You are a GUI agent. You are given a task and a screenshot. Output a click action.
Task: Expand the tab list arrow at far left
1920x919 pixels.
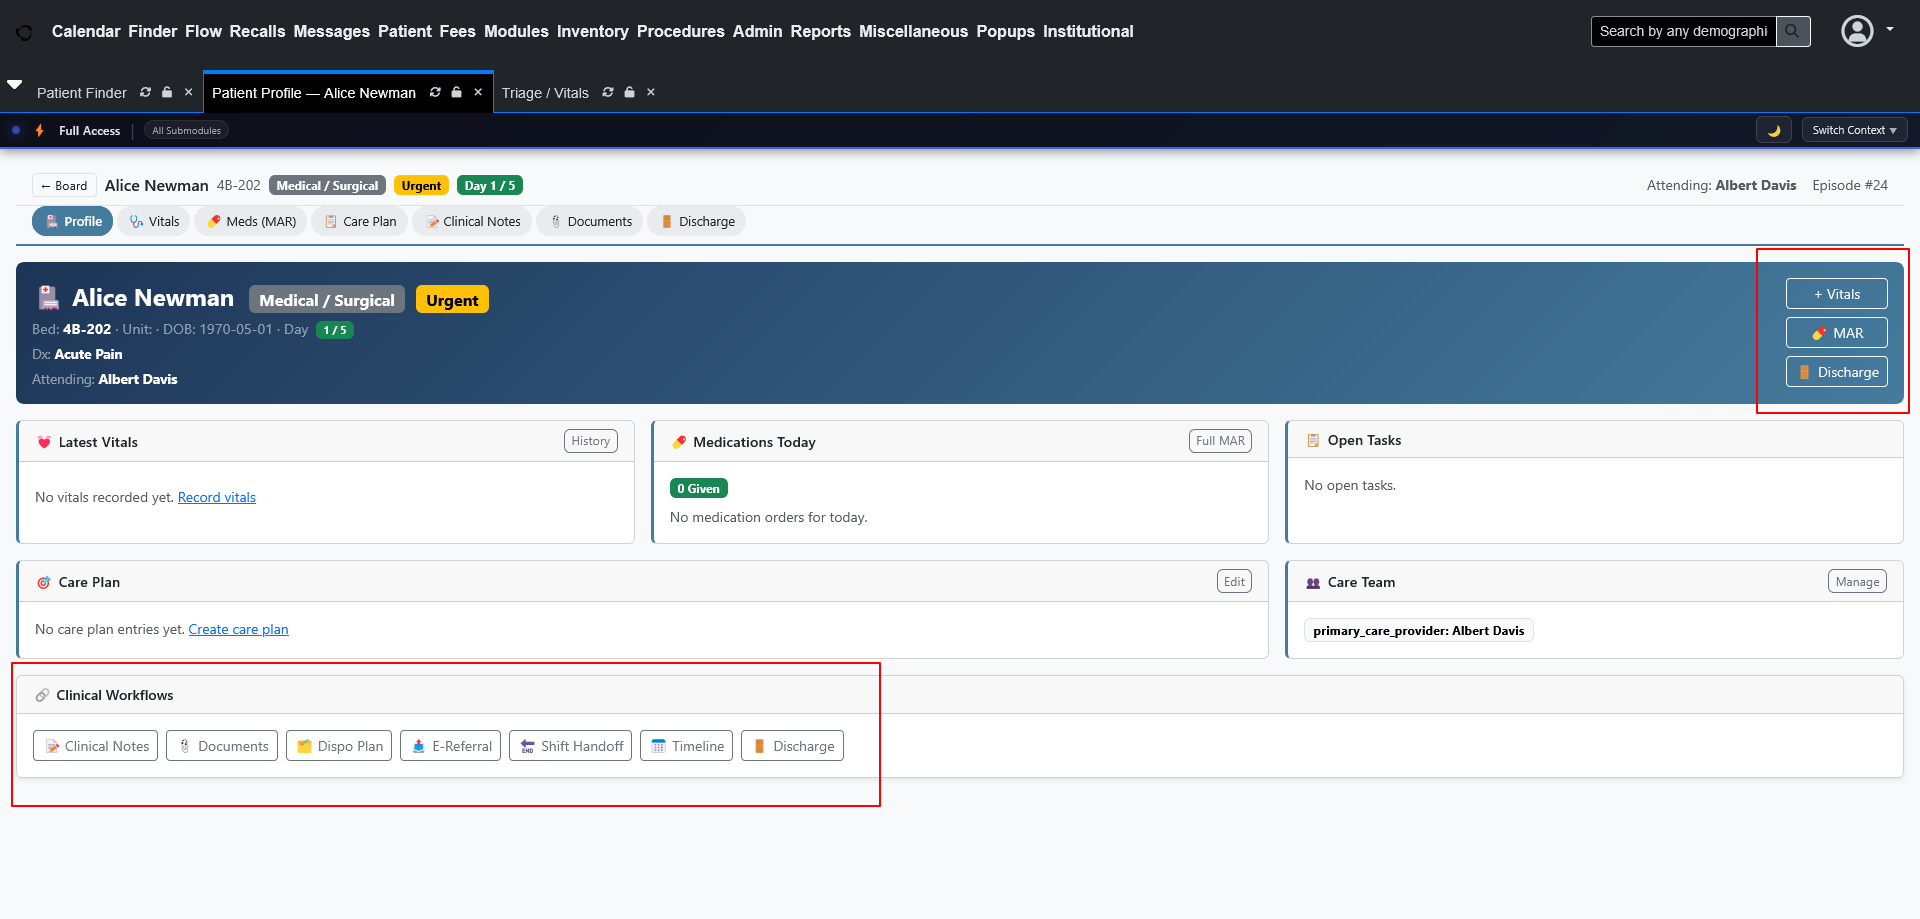15,85
